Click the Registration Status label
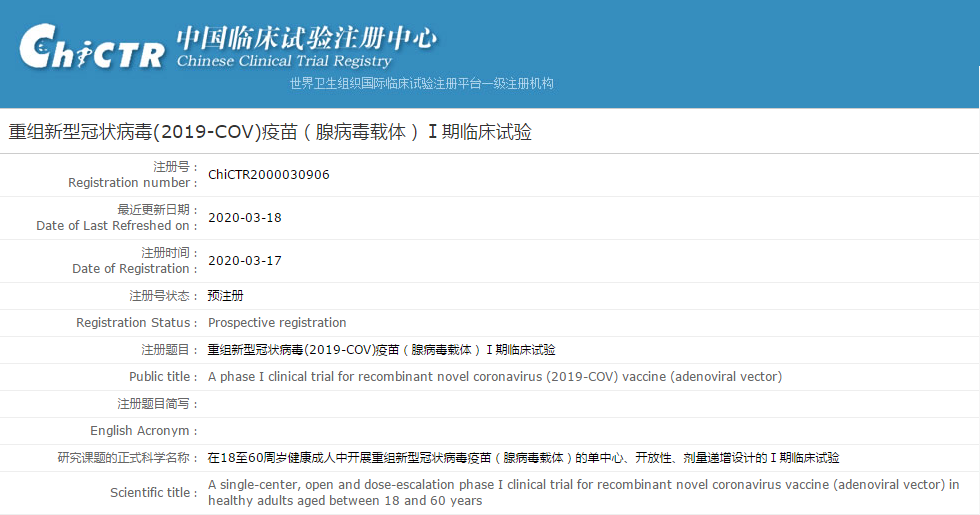 [x=137, y=322]
